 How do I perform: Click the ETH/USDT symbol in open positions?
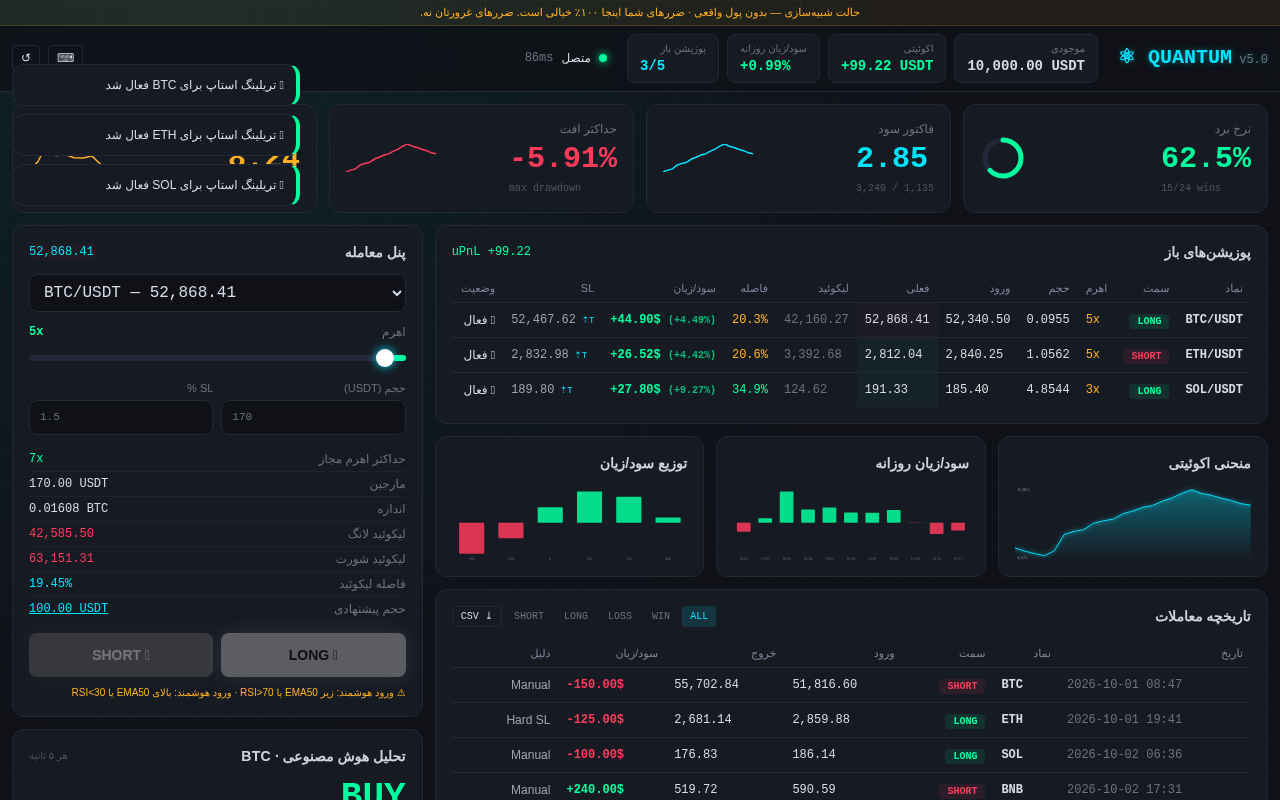point(1214,355)
